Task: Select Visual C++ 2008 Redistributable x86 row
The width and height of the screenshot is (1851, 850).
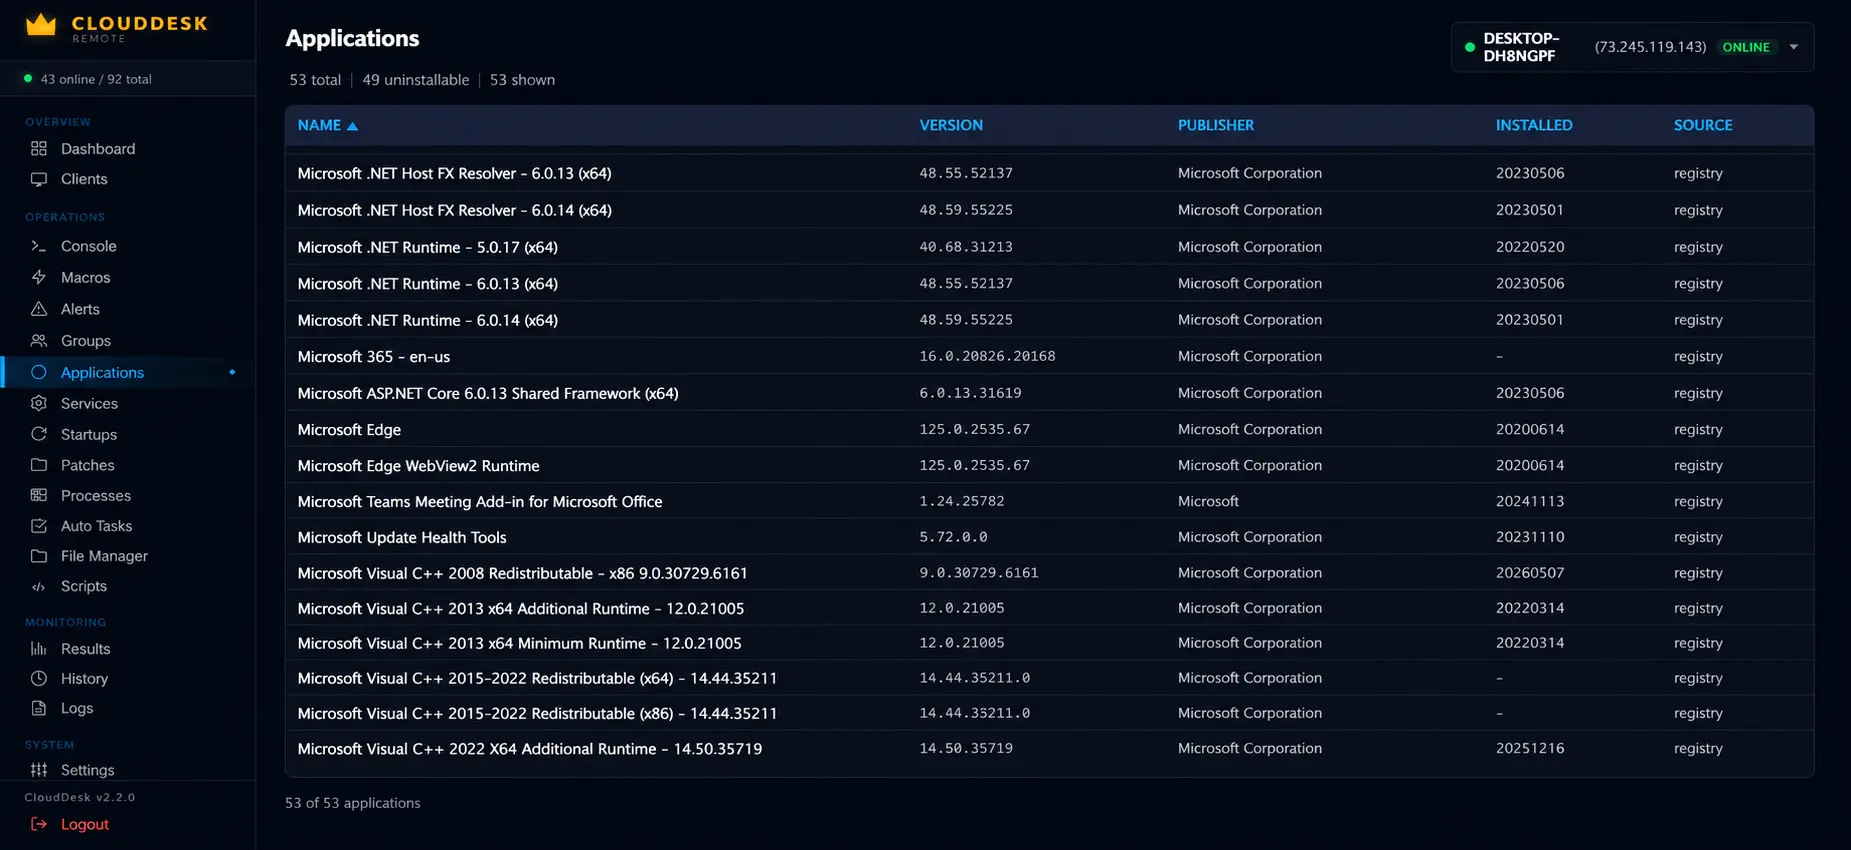Action: coord(1049,573)
